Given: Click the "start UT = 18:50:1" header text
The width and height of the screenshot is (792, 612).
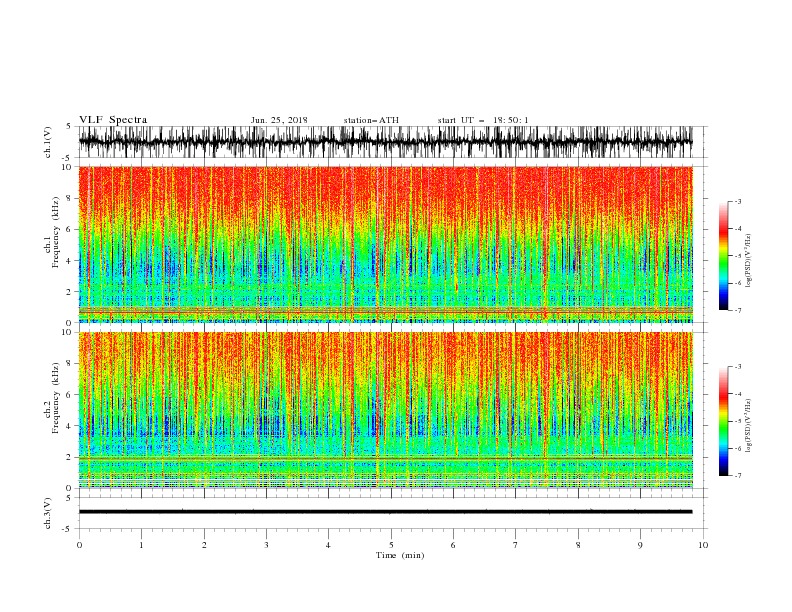Looking at the screenshot, I should 483,120.
